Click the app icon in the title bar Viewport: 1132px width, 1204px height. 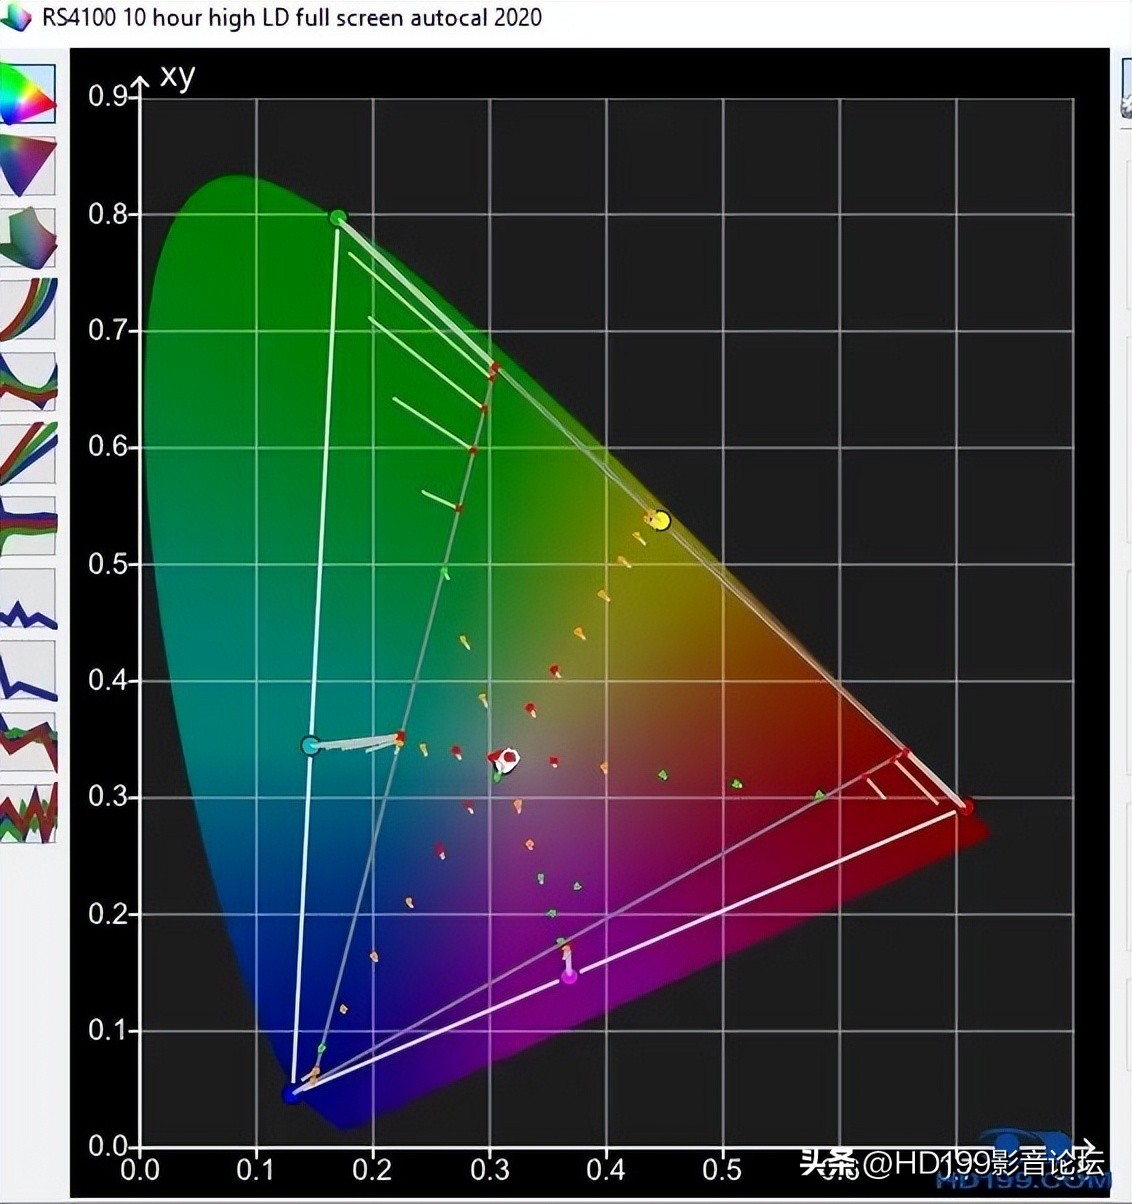click(x=17, y=19)
